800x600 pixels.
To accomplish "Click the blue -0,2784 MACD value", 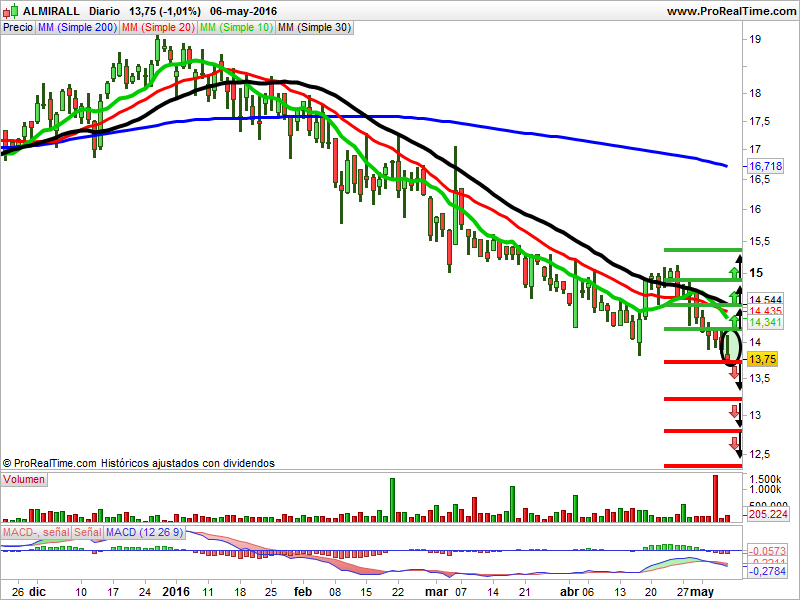I will tap(767, 571).
